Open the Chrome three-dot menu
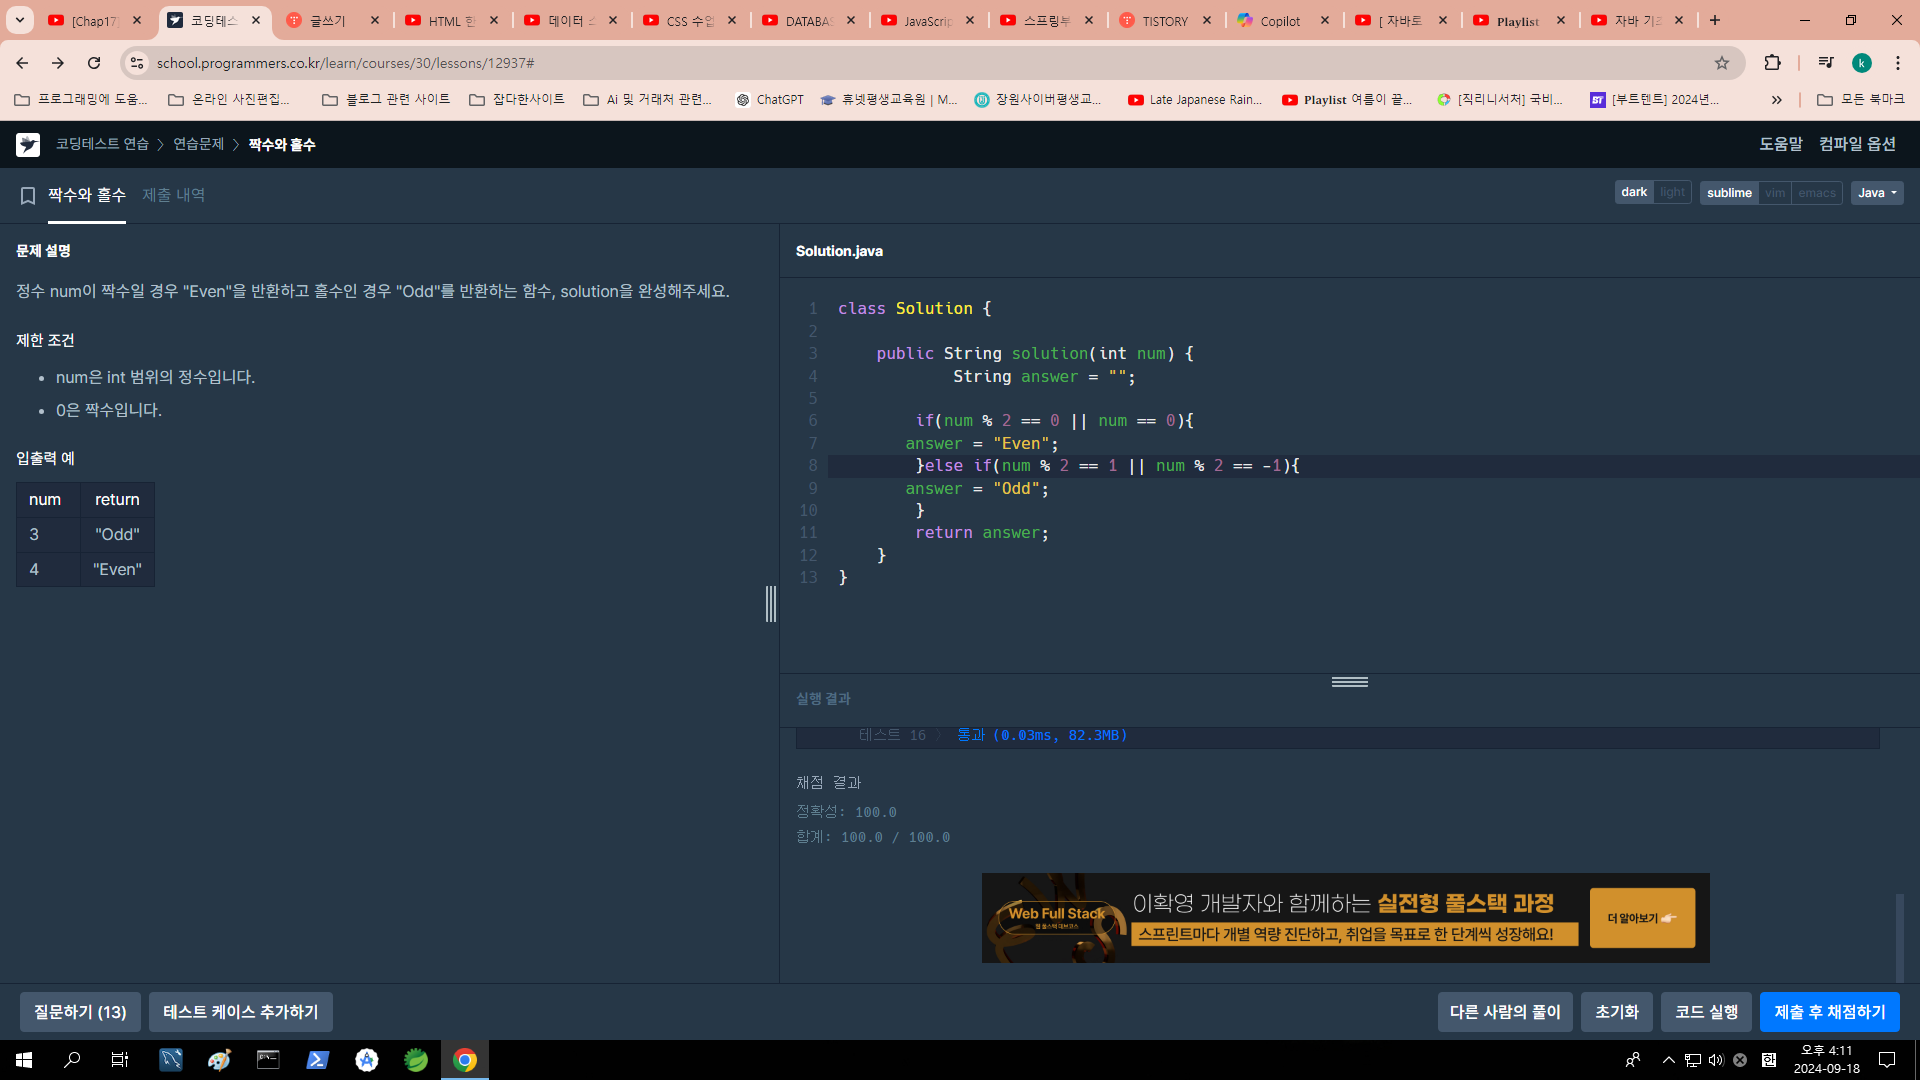The width and height of the screenshot is (1920, 1080). pos(1898,63)
